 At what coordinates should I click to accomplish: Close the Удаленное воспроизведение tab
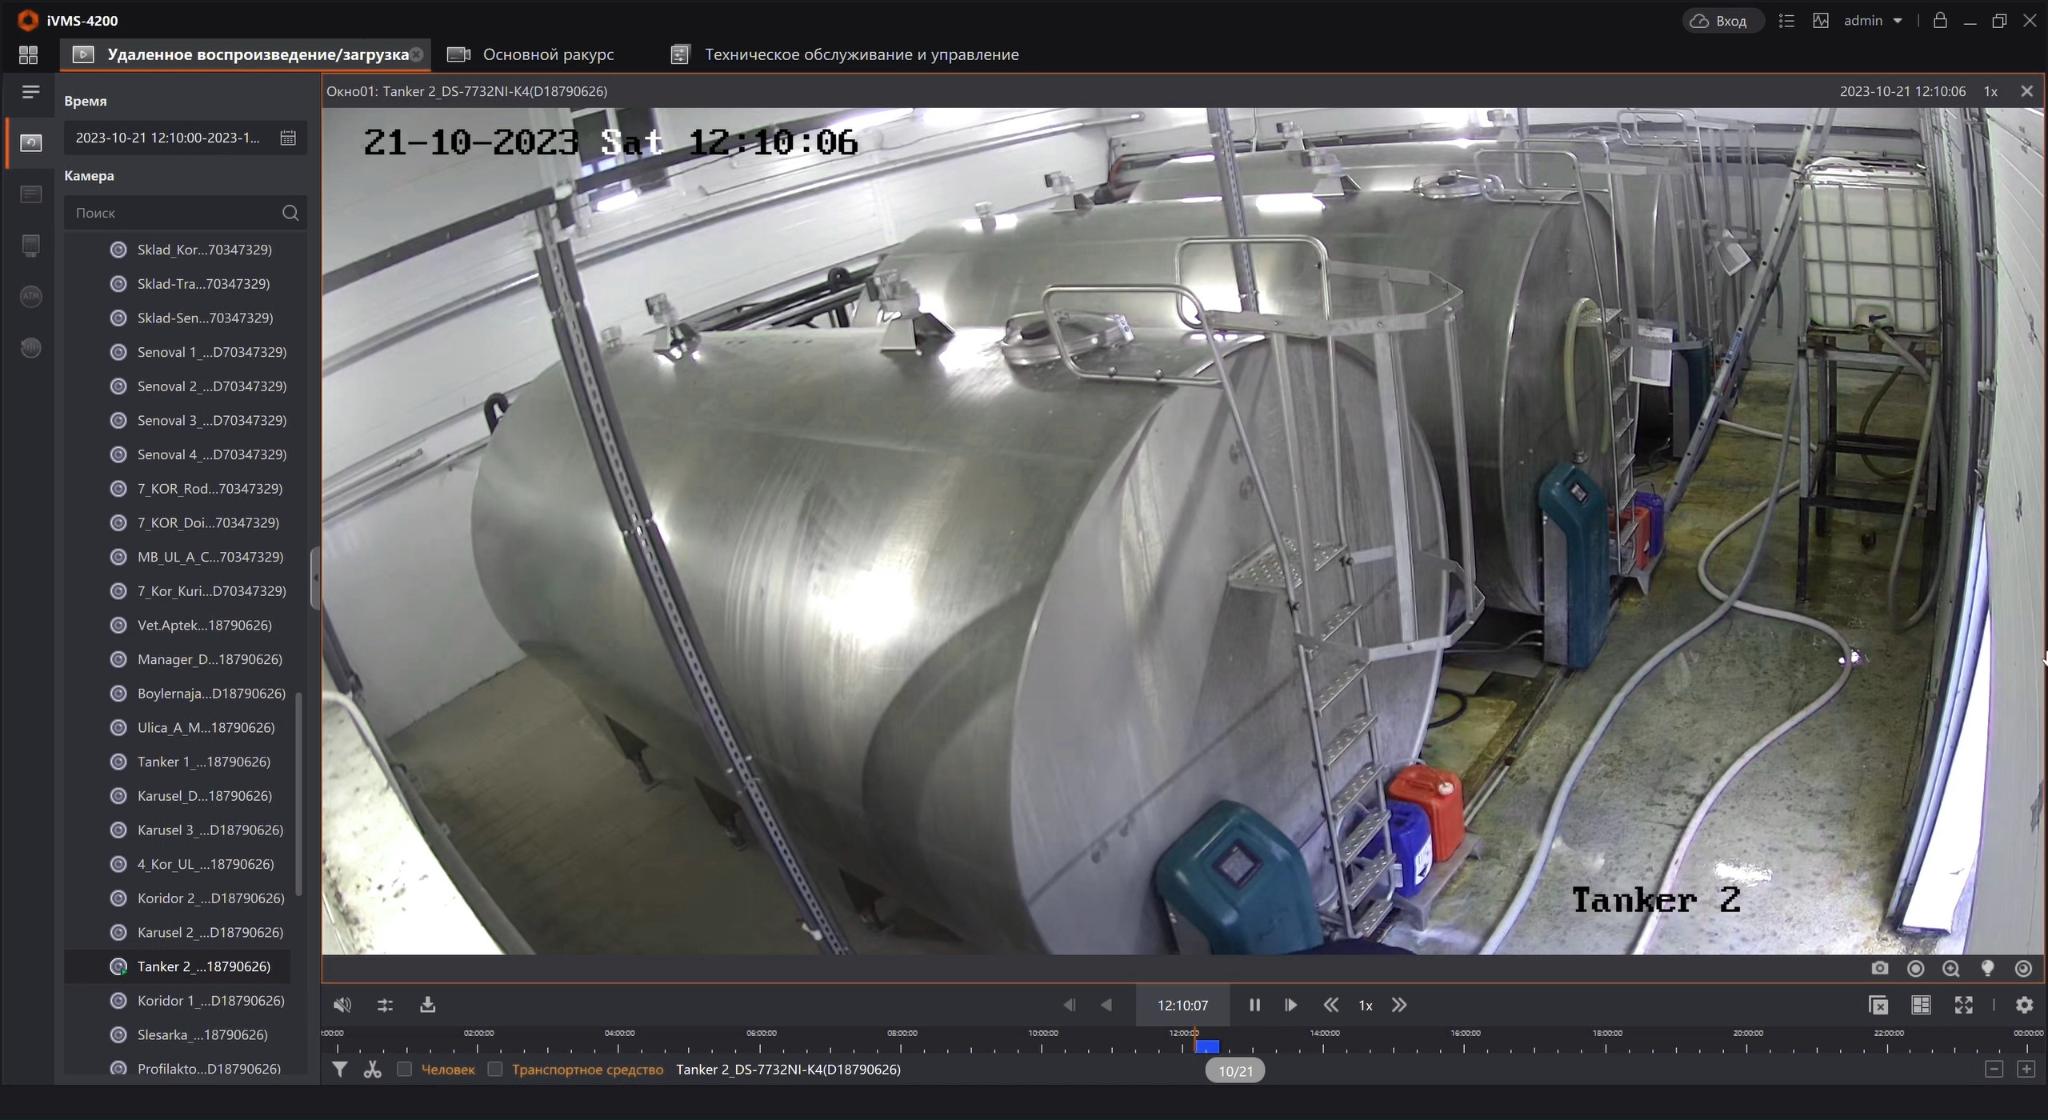tap(417, 55)
